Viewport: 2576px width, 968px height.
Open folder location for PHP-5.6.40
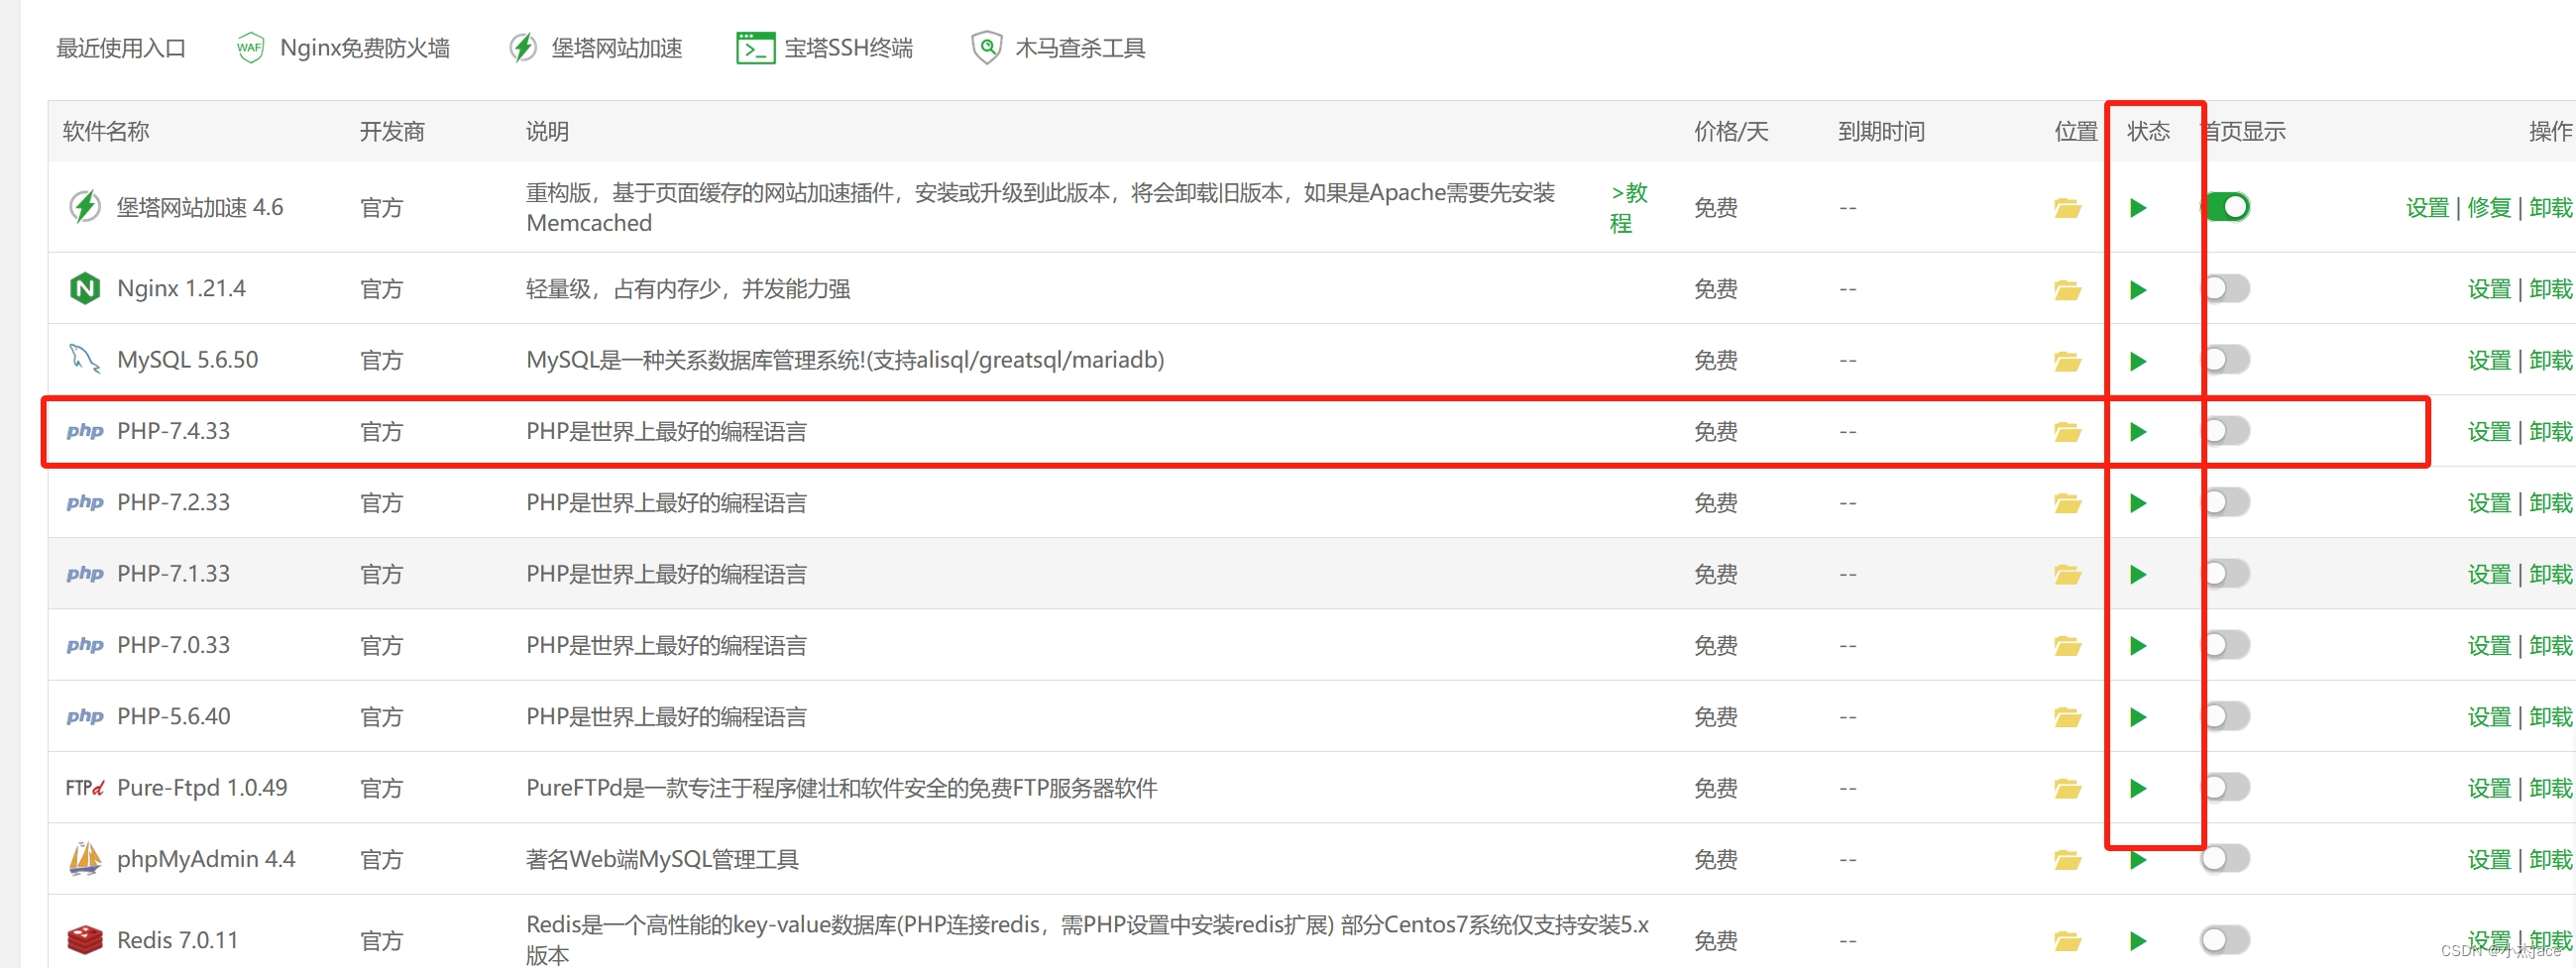[x=2067, y=717]
